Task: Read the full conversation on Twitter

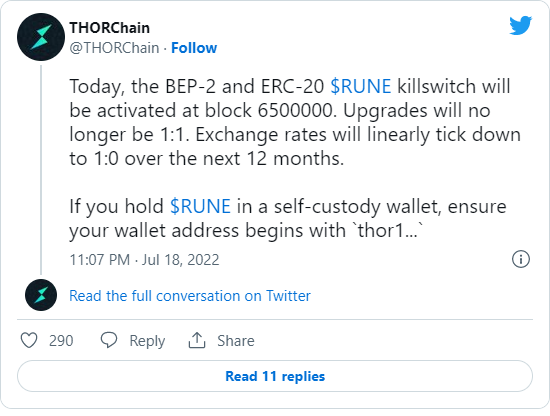Action: (190, 296)
